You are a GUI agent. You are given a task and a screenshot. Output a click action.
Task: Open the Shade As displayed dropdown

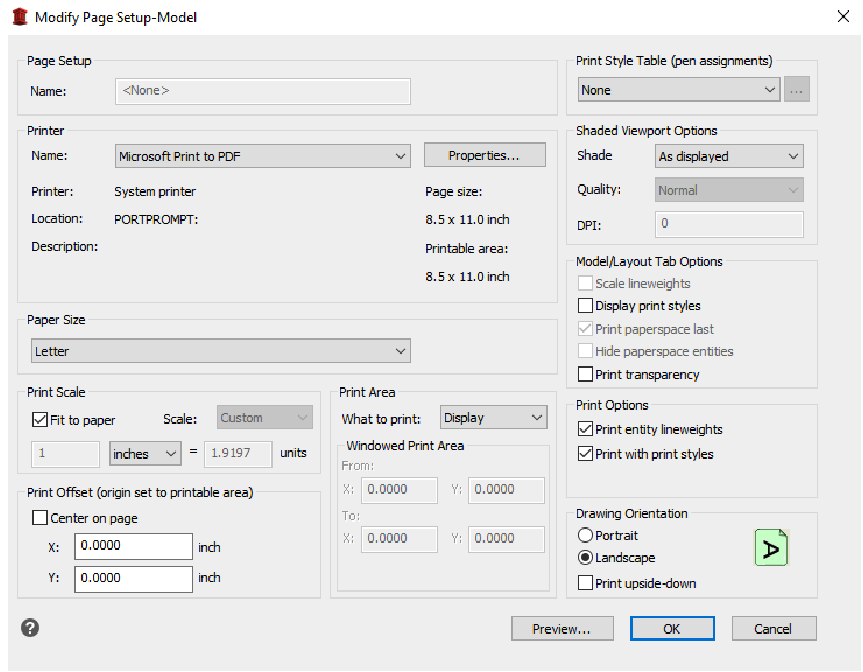coord(729,156)
